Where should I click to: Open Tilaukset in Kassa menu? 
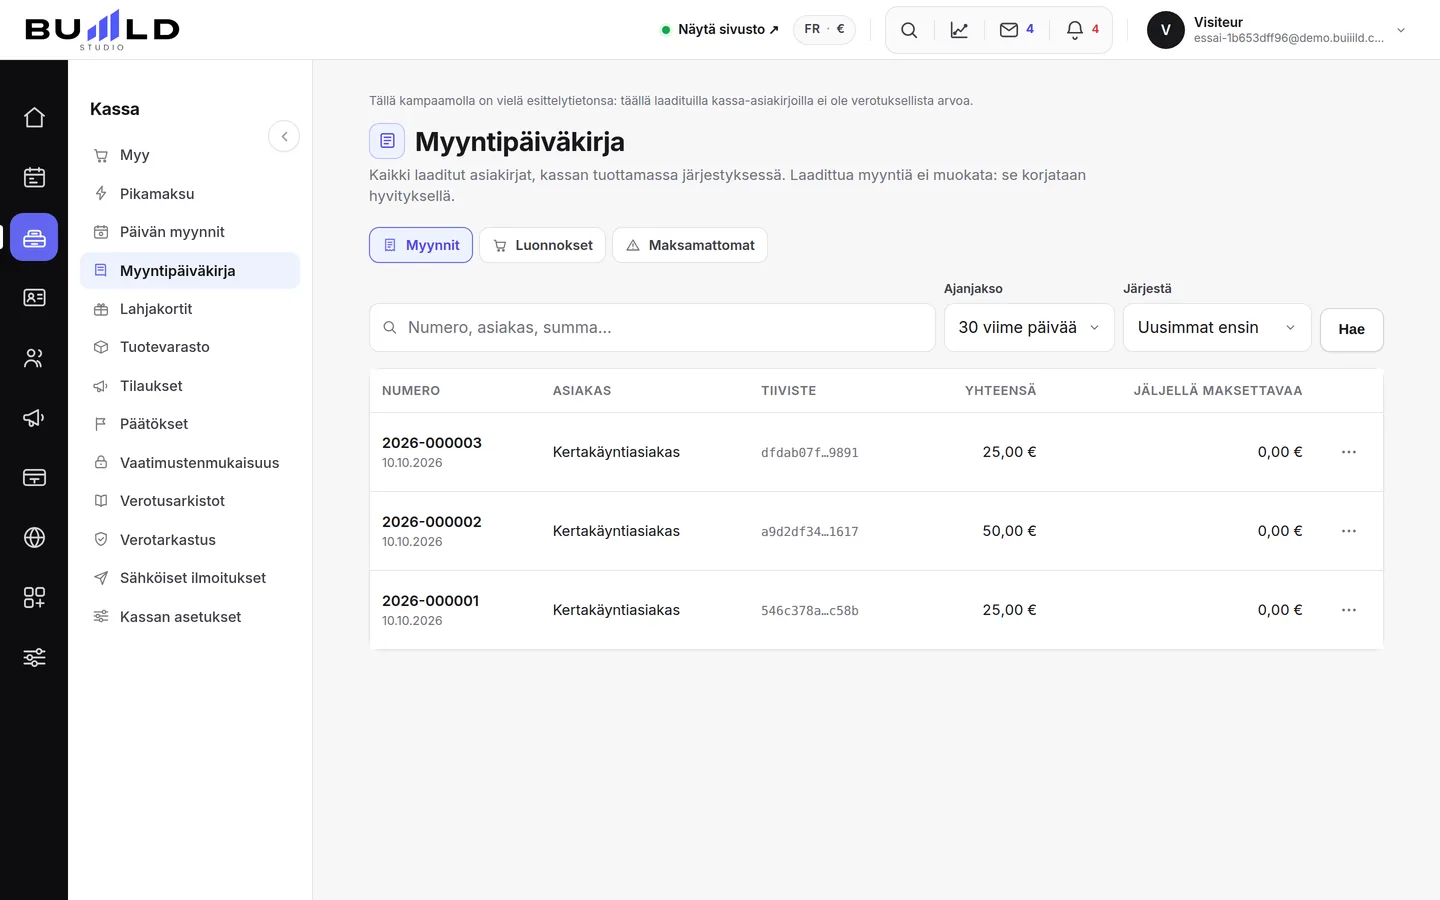190,386
